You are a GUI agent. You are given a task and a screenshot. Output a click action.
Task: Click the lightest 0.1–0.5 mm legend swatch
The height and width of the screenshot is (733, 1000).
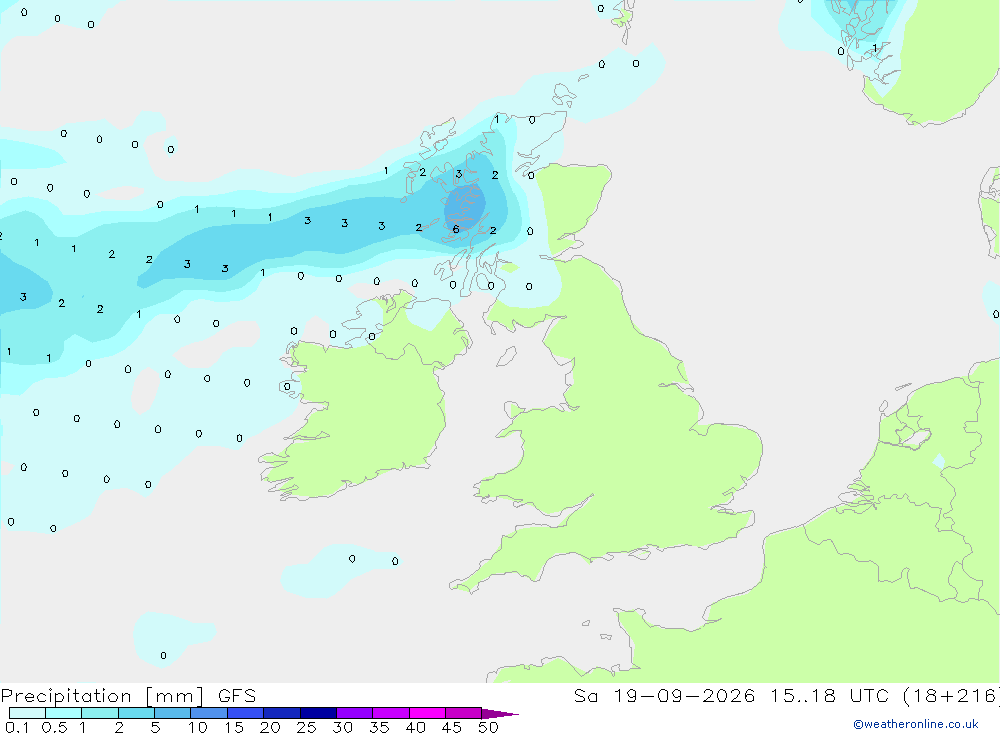point(27,713)
